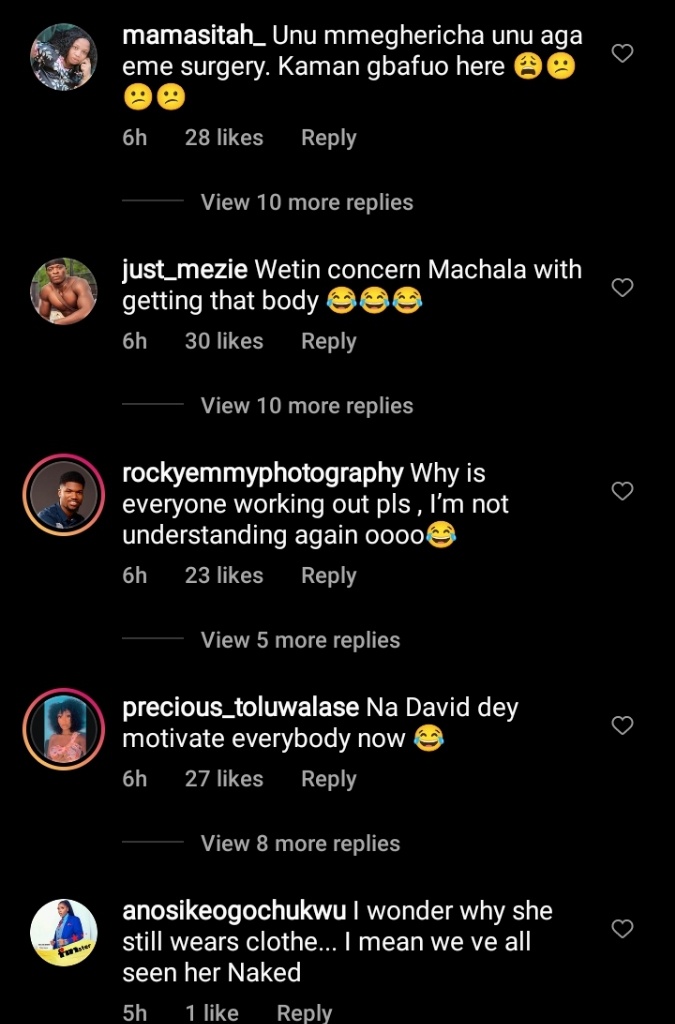Like mamasitah_'s comment with the heart

click(x=622, y=53)
